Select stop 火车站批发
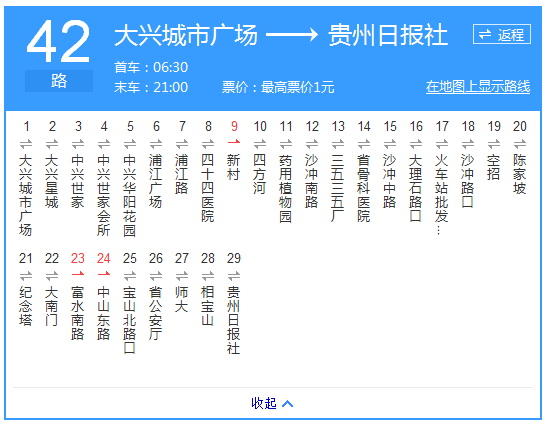Screen dimensions: 549x427 click(442, 194)
